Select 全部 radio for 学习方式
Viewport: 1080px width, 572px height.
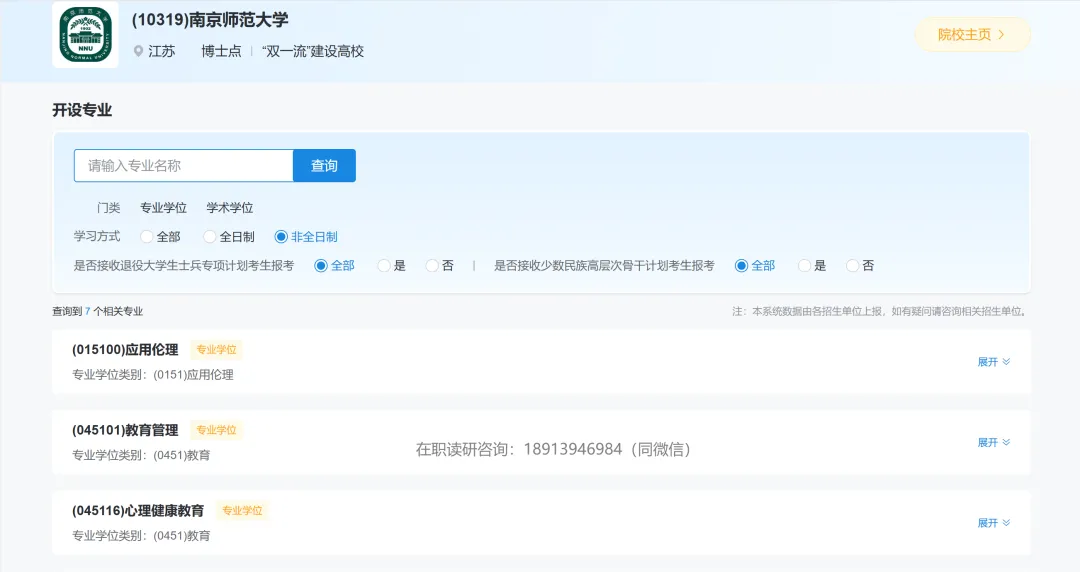146,237
